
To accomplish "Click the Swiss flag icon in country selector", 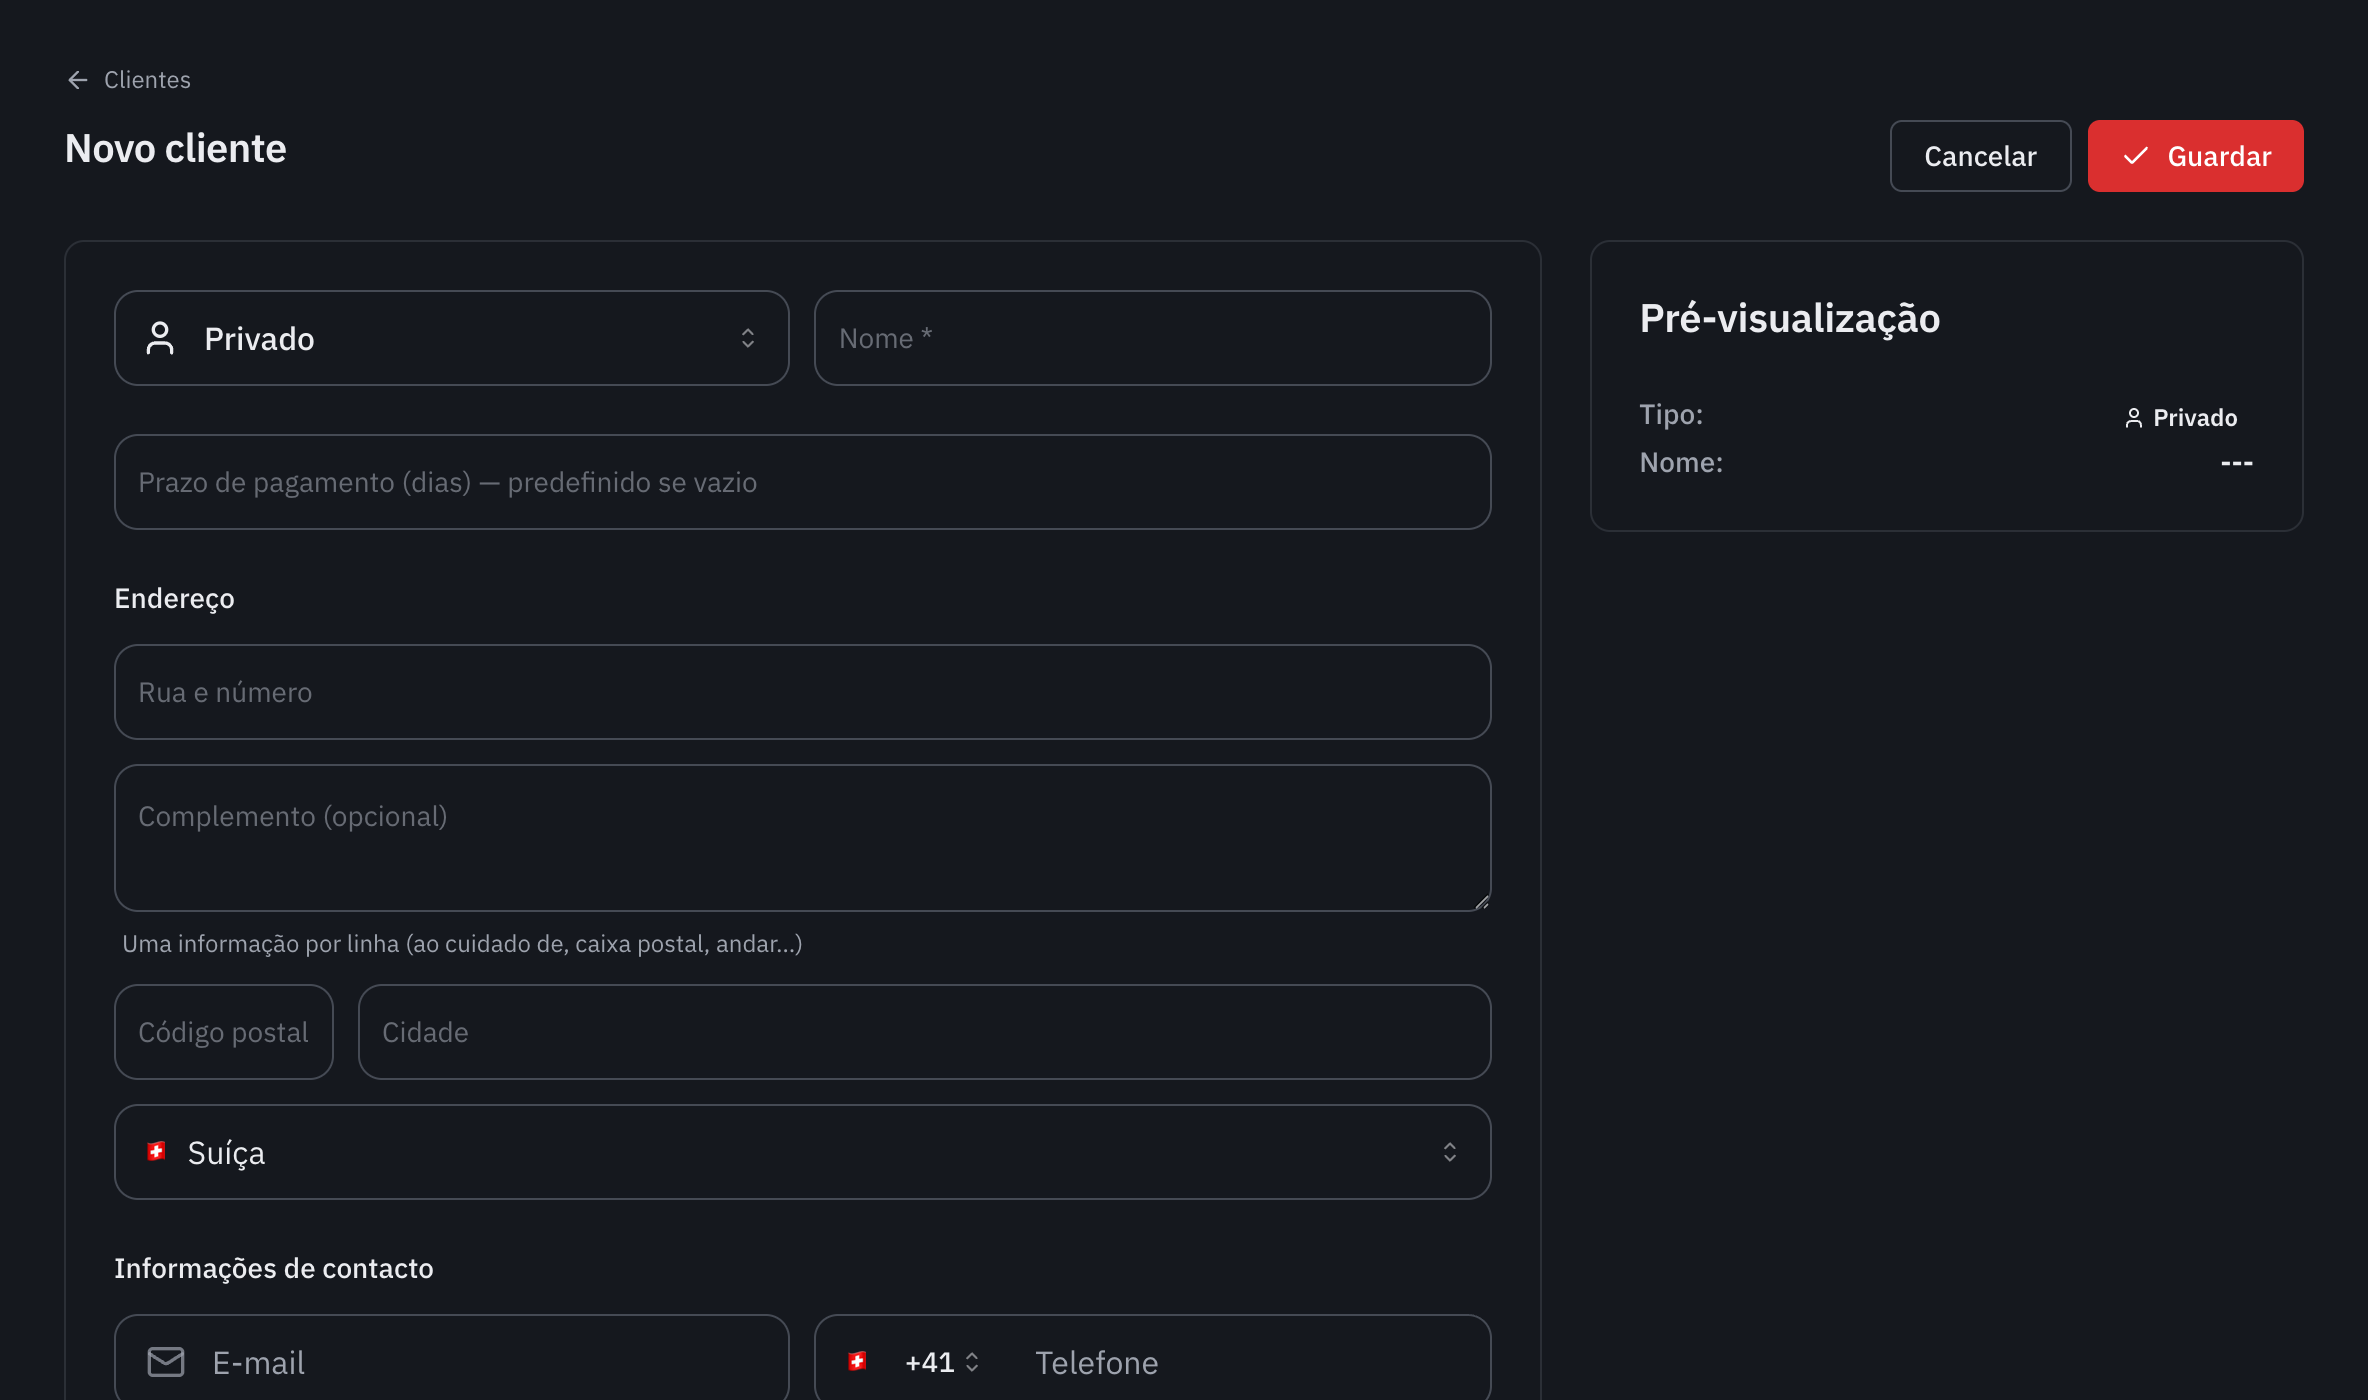I will 156,1151.
